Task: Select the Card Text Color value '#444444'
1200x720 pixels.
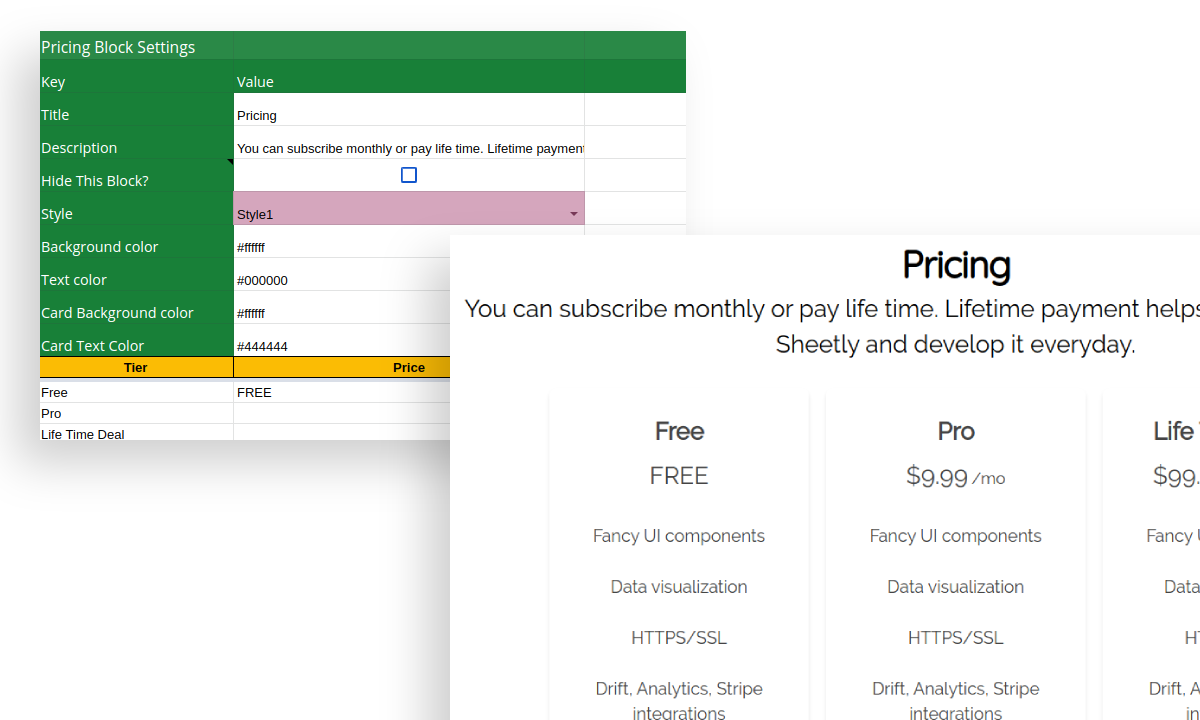Action: (x=342, y=341)
